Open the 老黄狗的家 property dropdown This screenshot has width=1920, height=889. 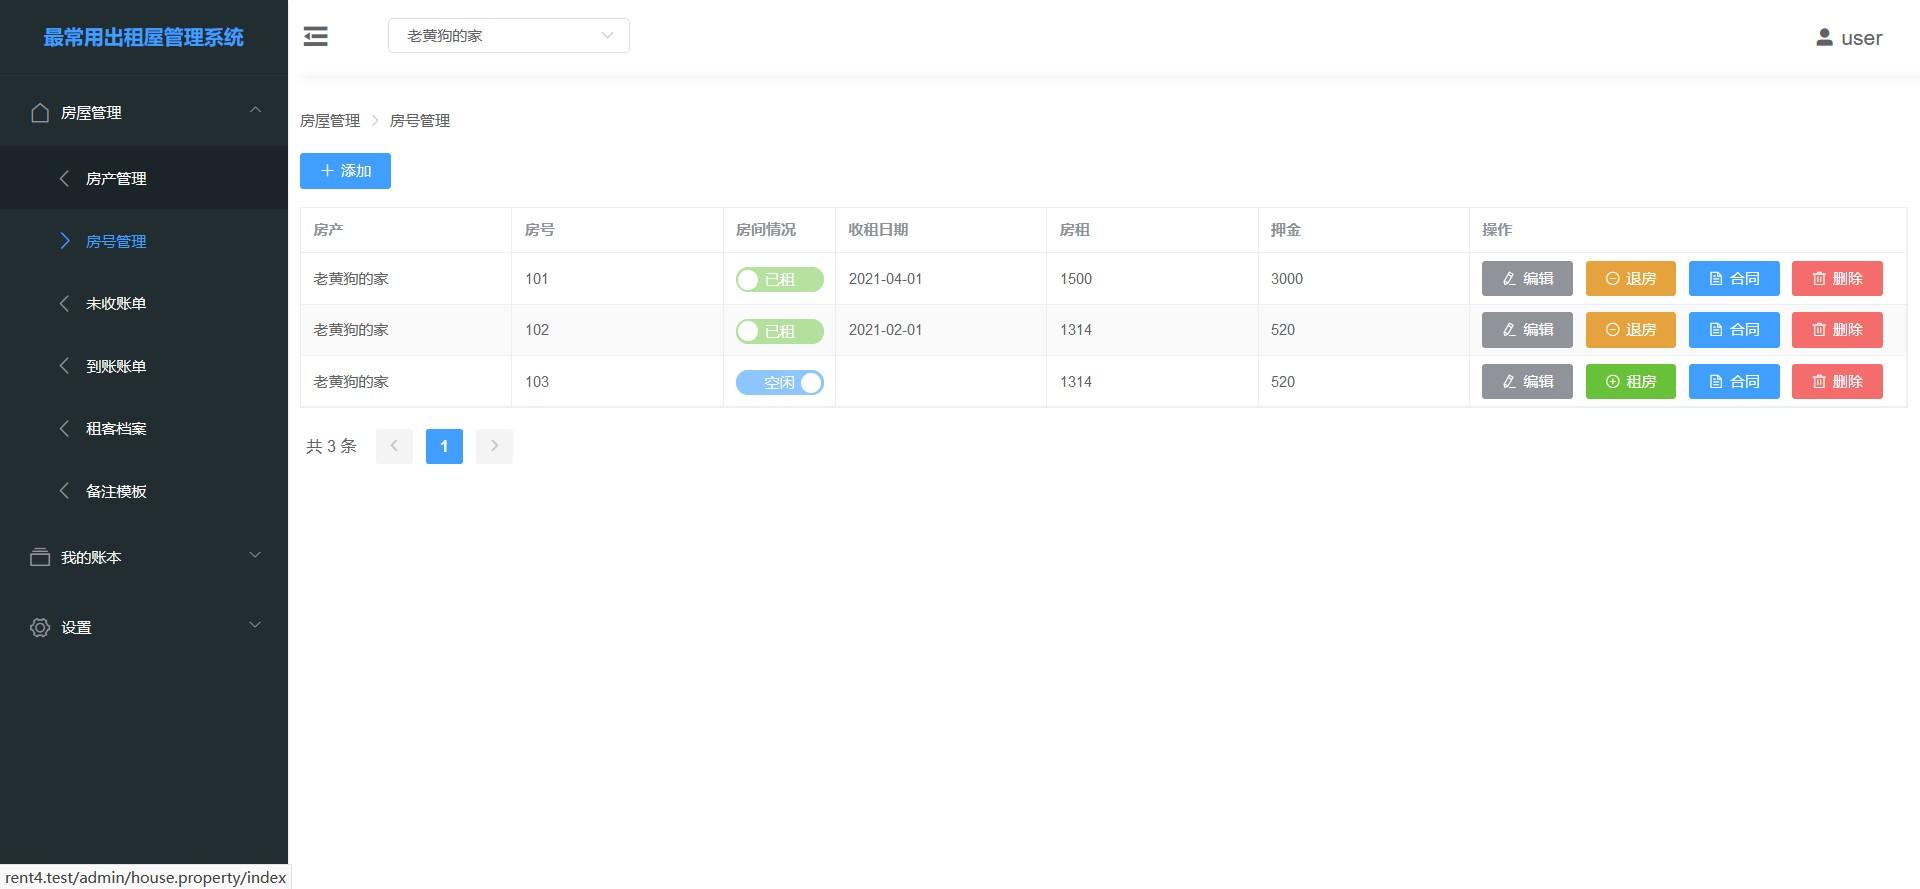pyautogui.click(x=509, y=36)
